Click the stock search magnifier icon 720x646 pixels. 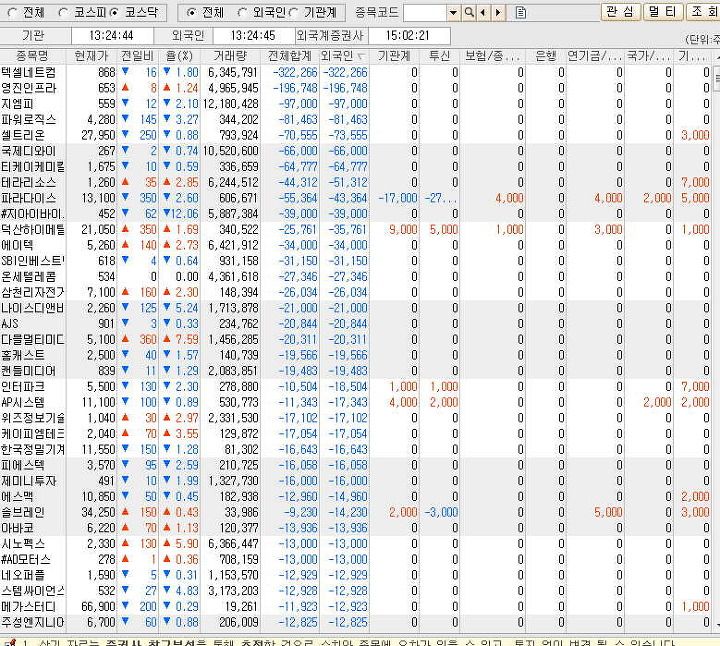coord(469,13)
